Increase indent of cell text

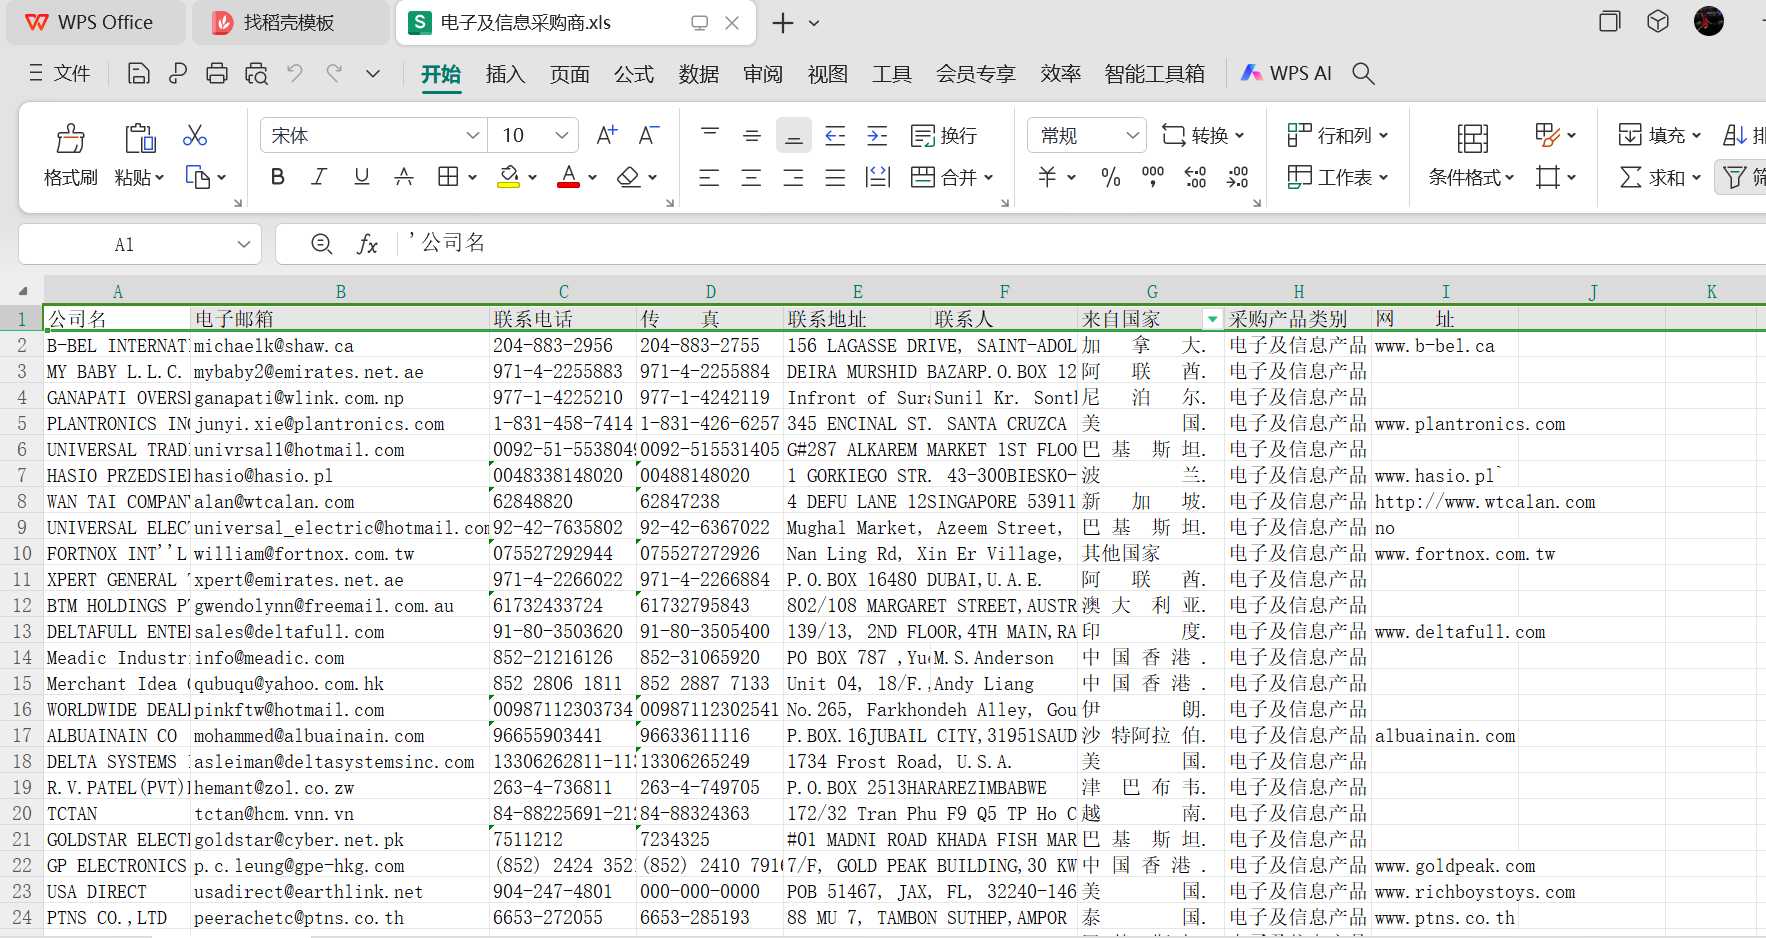[x=878, y=135]
